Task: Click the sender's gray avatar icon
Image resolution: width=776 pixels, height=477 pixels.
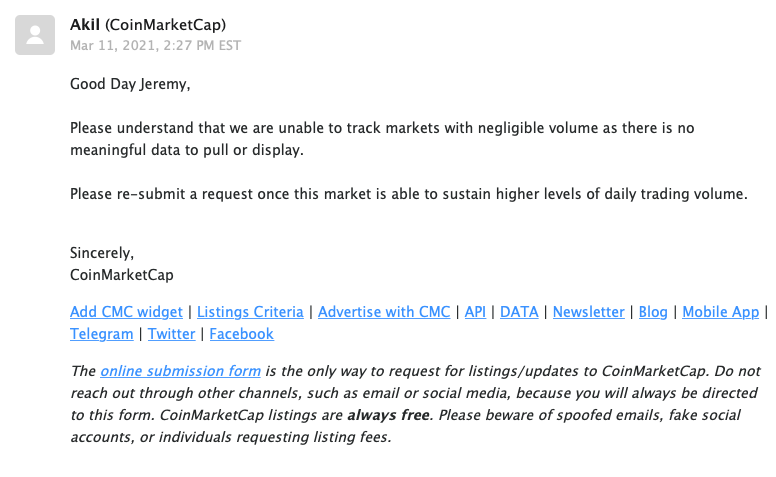Action: [35, 35]
